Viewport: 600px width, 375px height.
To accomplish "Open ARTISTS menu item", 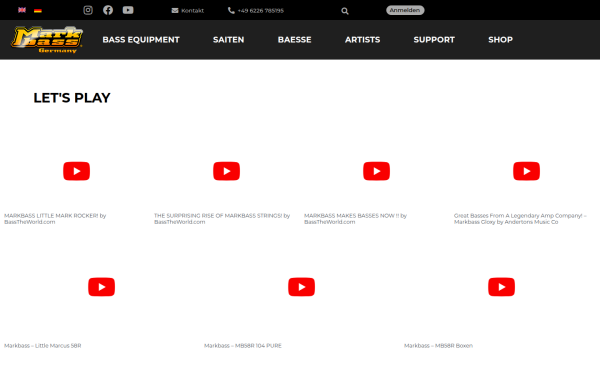I will coord(362,40).
